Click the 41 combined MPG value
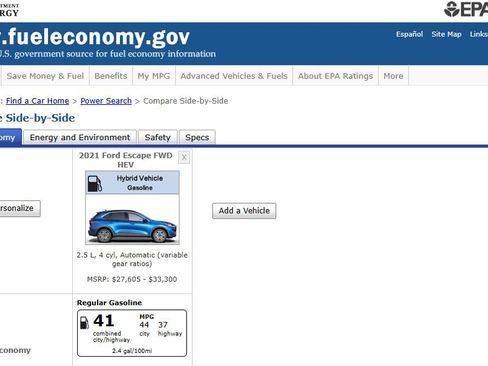Image resolution: width=488 pixels, height=366 pixels. pos(104,321)
